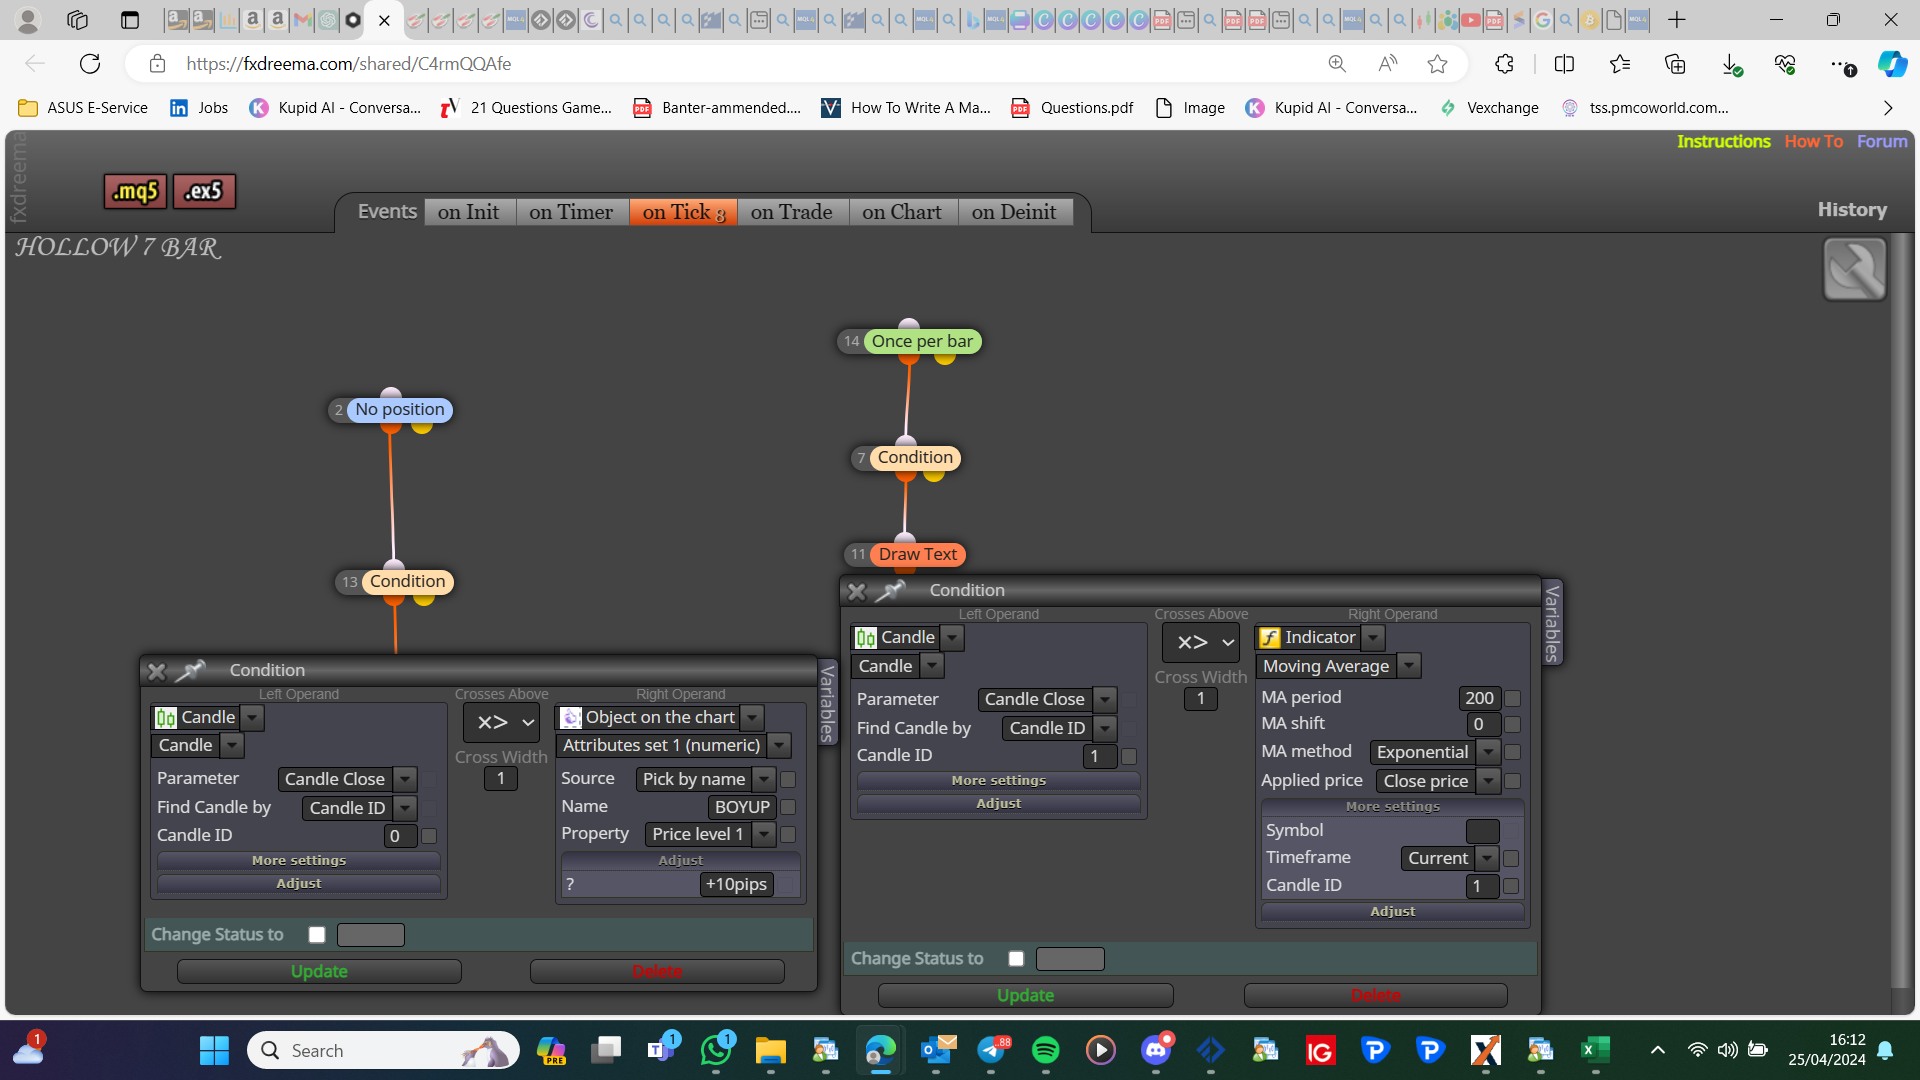
Task: Click the Indicator function icon
Action: coord(1269,638)
